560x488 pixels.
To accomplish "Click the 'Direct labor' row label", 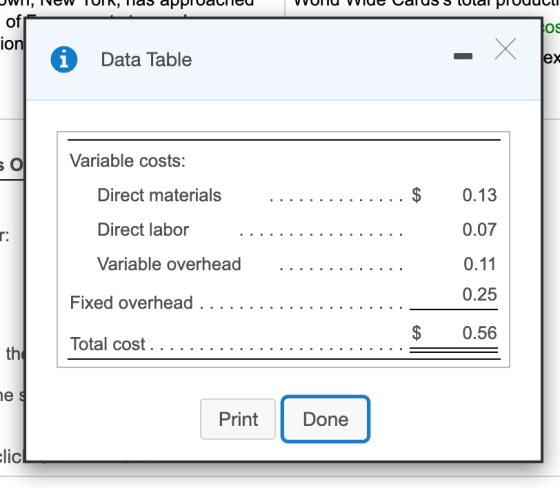I will (x=143, y=229).
